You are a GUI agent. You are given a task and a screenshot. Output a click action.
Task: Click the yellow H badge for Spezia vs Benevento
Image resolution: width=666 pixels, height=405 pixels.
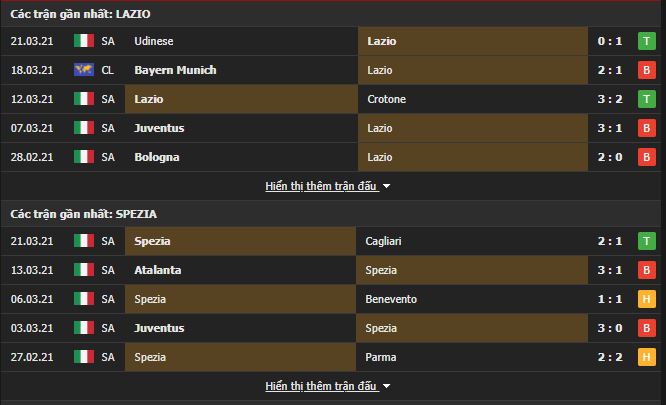[646, 299]
